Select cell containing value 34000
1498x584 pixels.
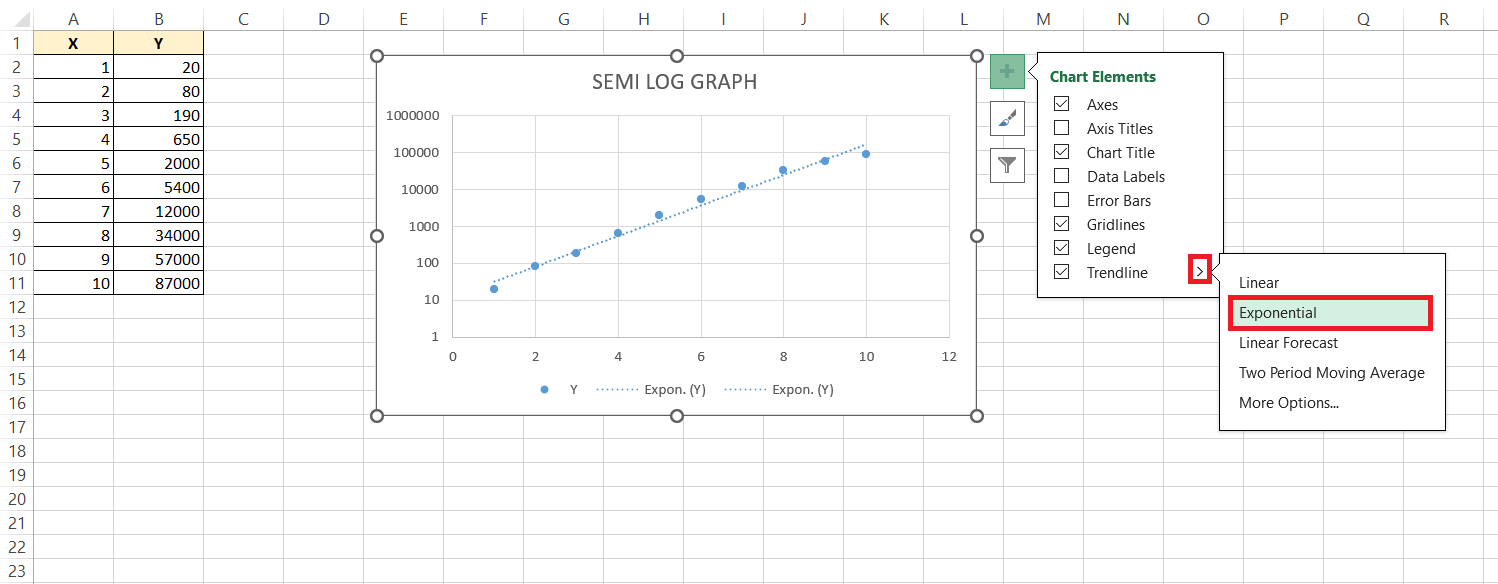coord(158,235)
